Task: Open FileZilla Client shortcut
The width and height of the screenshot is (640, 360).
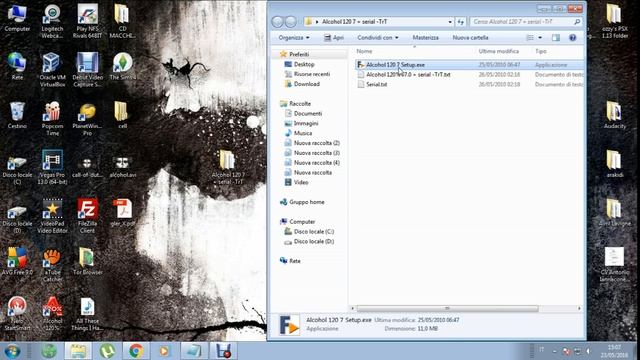Action: coord(87,216)
